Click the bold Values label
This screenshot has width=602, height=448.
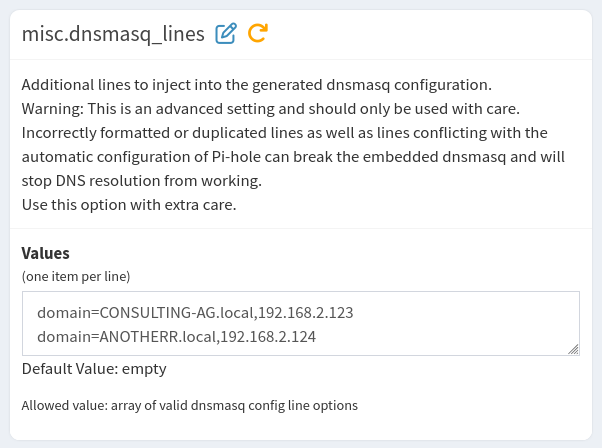pyautogui.click(x=45, y=253)
